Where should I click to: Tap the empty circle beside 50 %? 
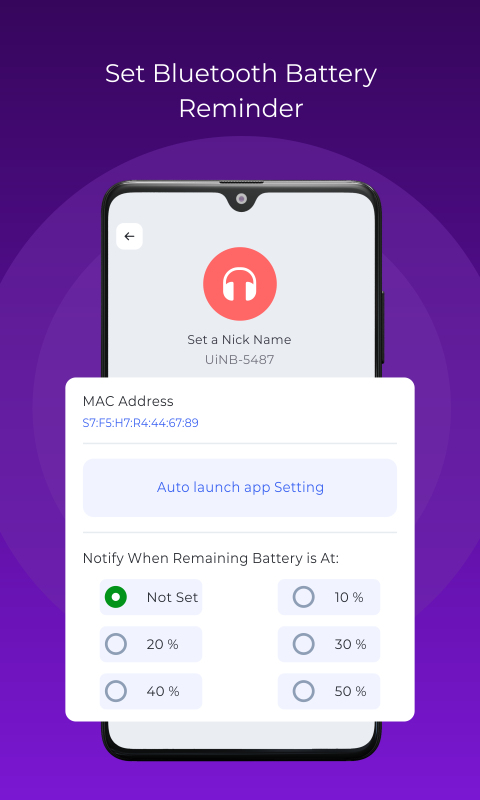(x=304, y=691)
